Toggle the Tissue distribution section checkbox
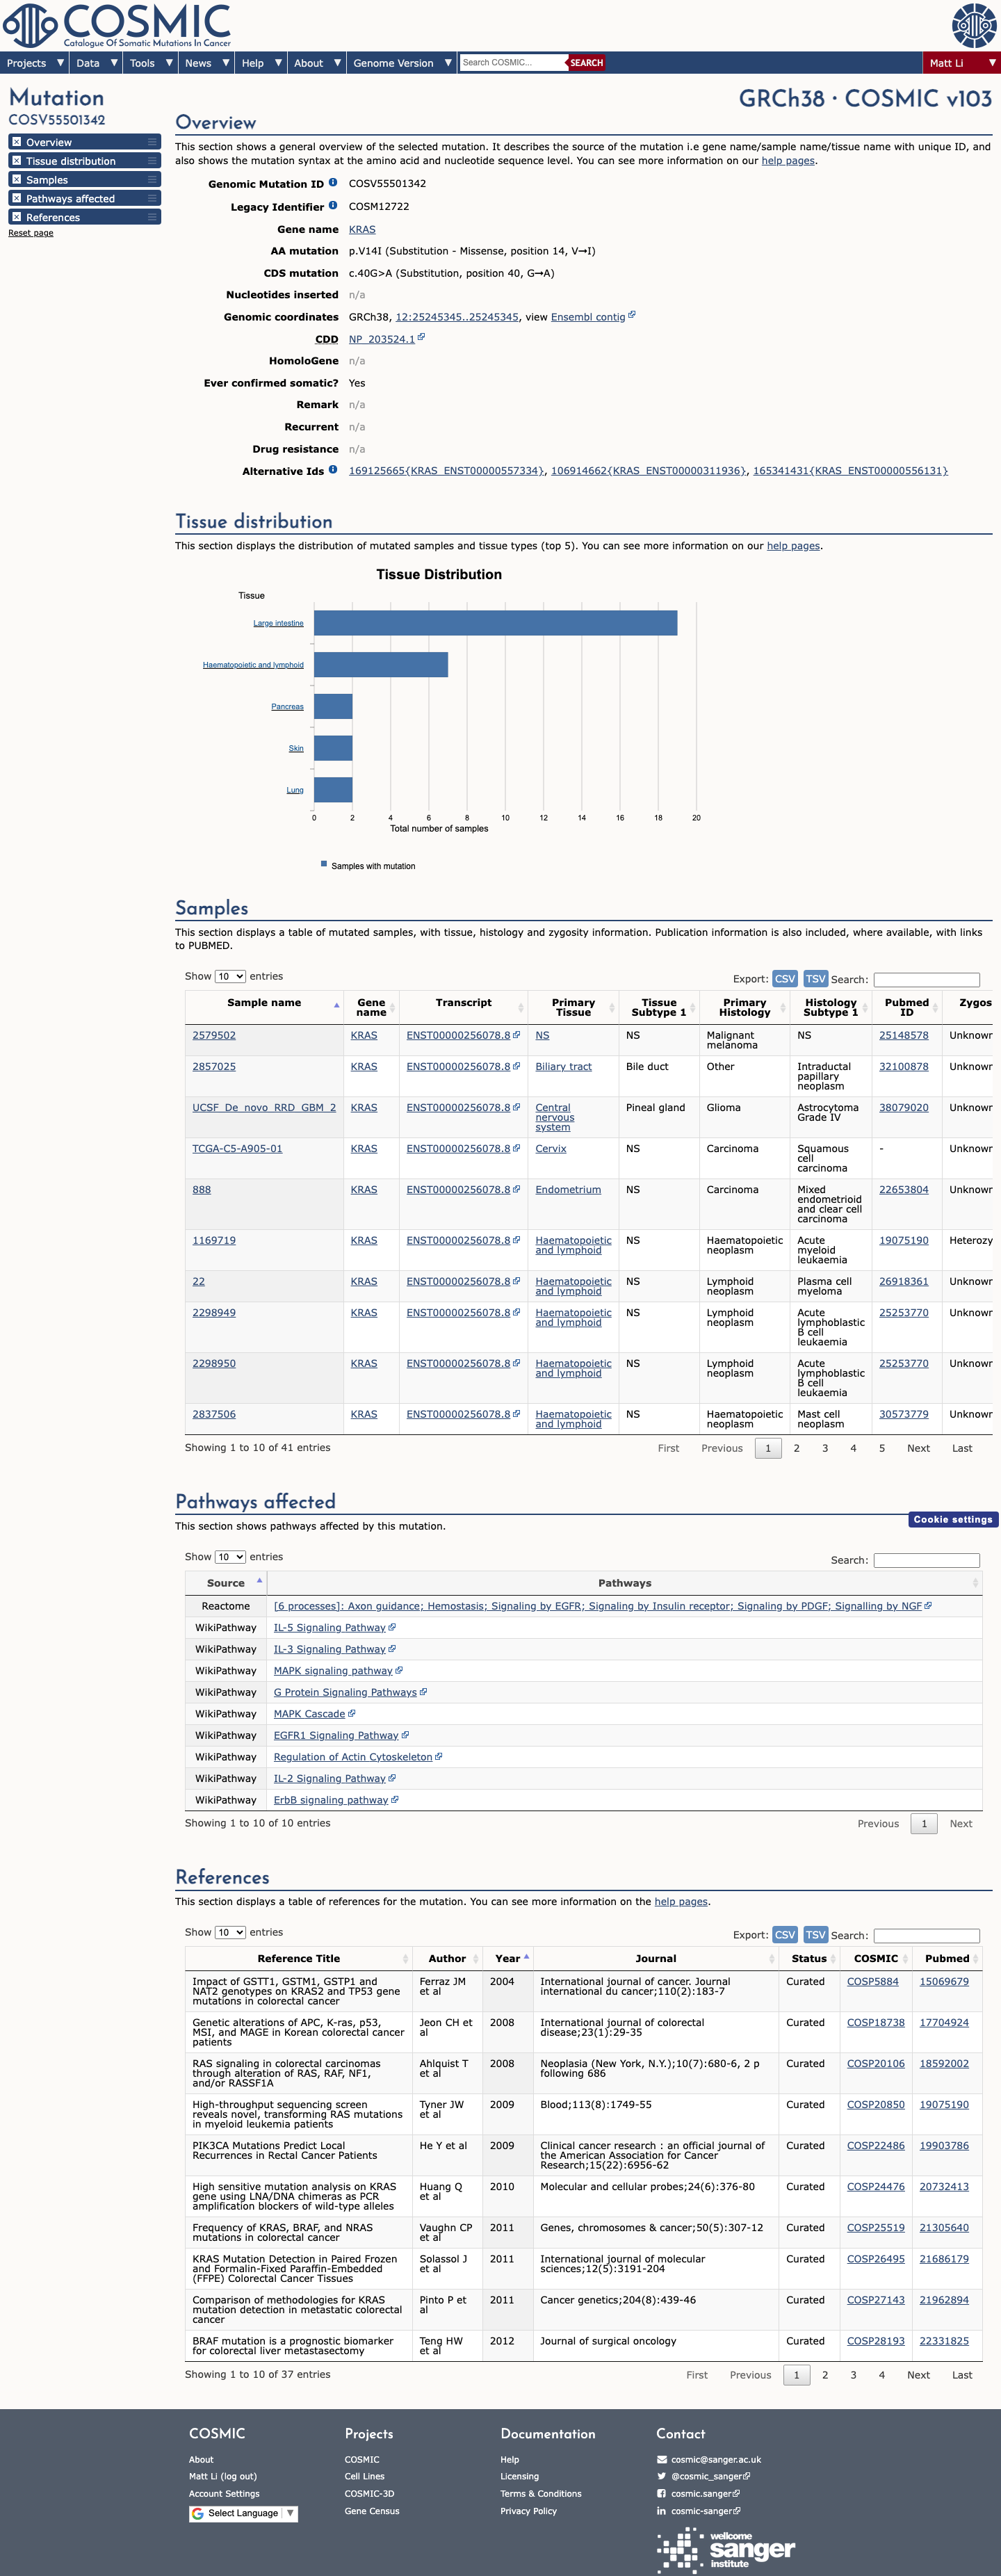This screenshot has height=2576, width=1001. pos(16,161)
